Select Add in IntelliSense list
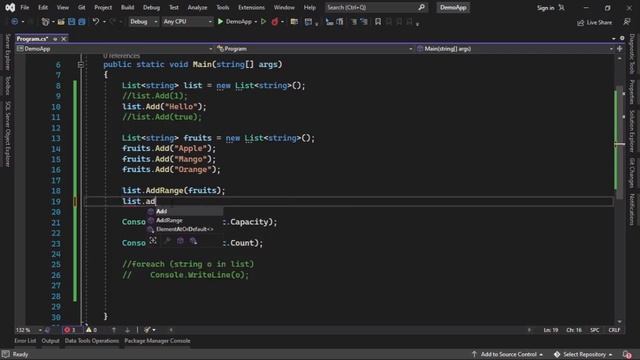 tap(185, 211)
